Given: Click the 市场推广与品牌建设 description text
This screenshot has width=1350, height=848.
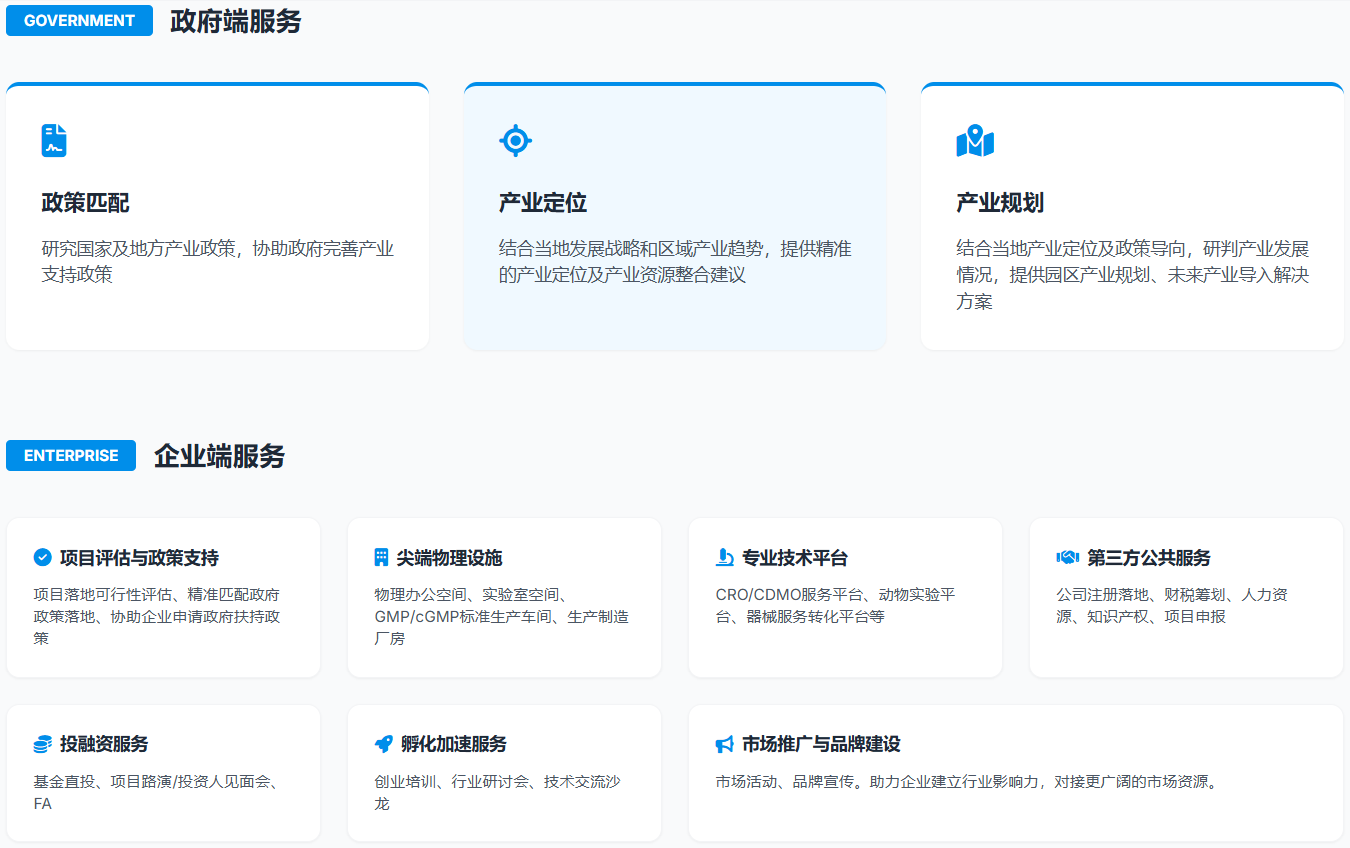Looking at the screenshot, I should pyautogui.click(x=967, y=782).
